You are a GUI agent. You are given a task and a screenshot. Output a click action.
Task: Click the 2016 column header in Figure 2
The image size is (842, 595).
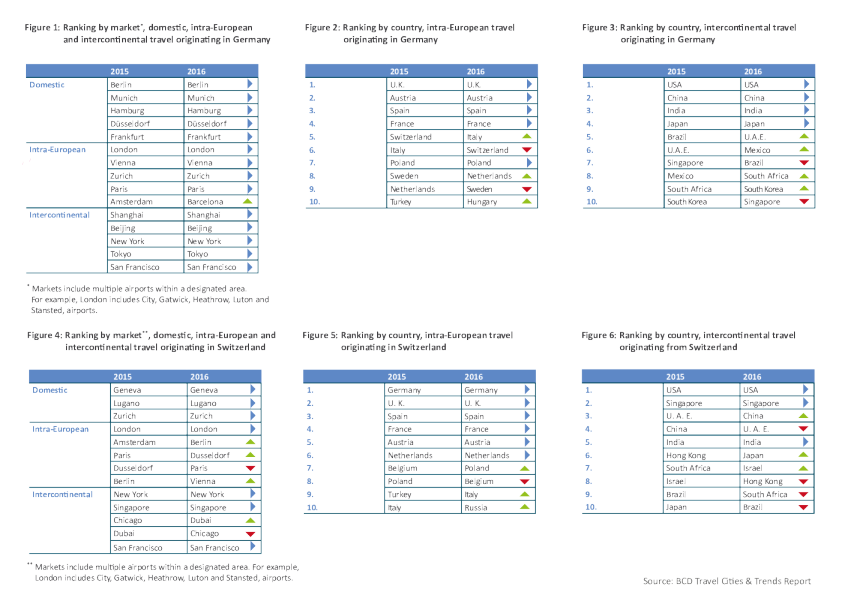click(475, 72)
